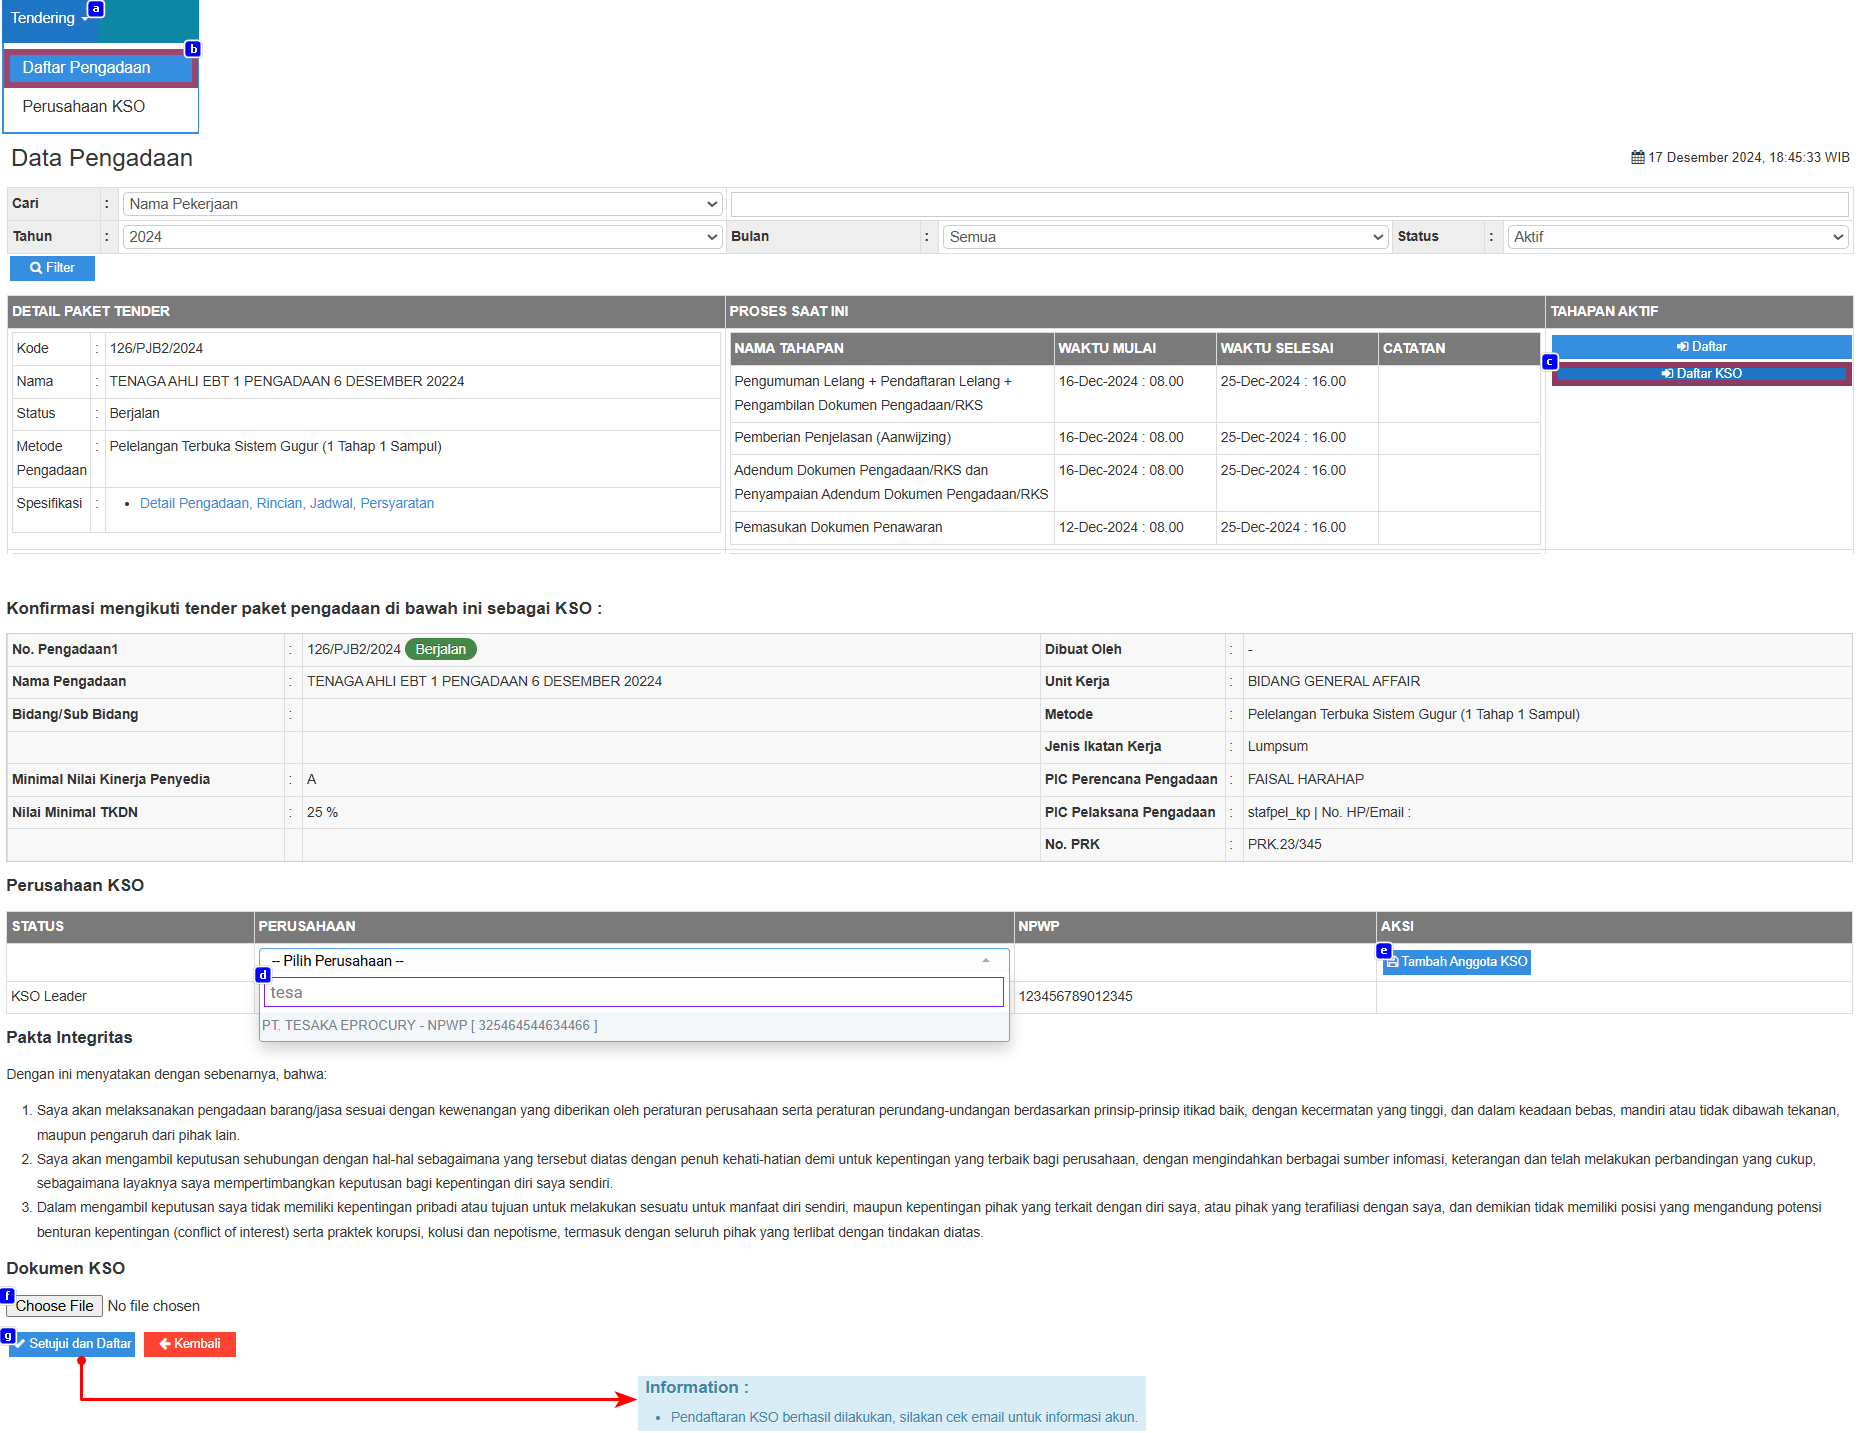Expand the Status dropdown set to Aktif

pyautogui.click(x=1677, y=237)
